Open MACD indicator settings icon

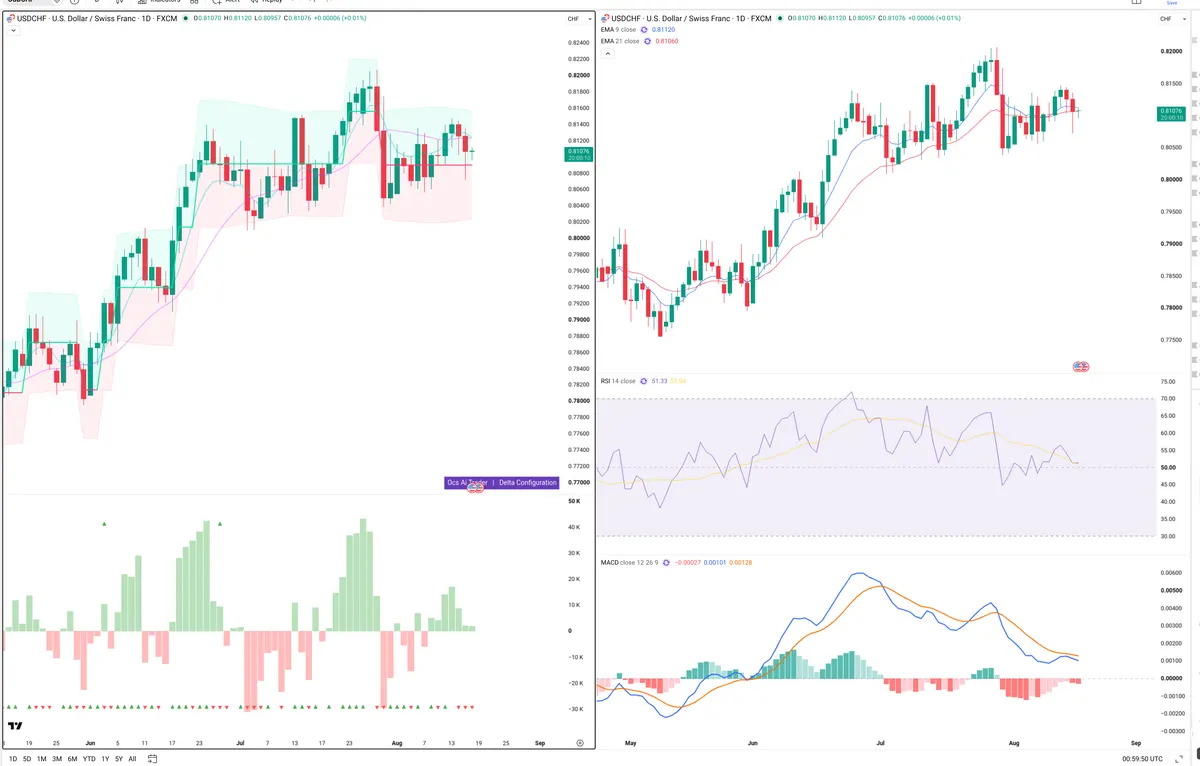[x=666, y=562]
